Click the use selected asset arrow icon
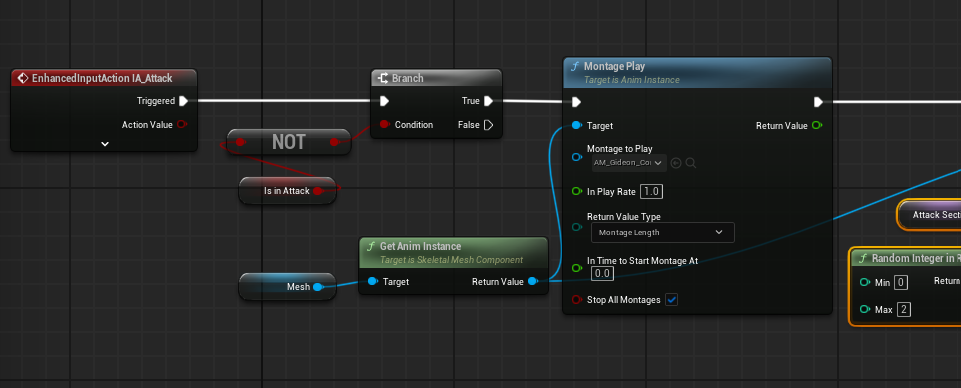This screenshot has height=388, width=961. click(x=676, y=163)
